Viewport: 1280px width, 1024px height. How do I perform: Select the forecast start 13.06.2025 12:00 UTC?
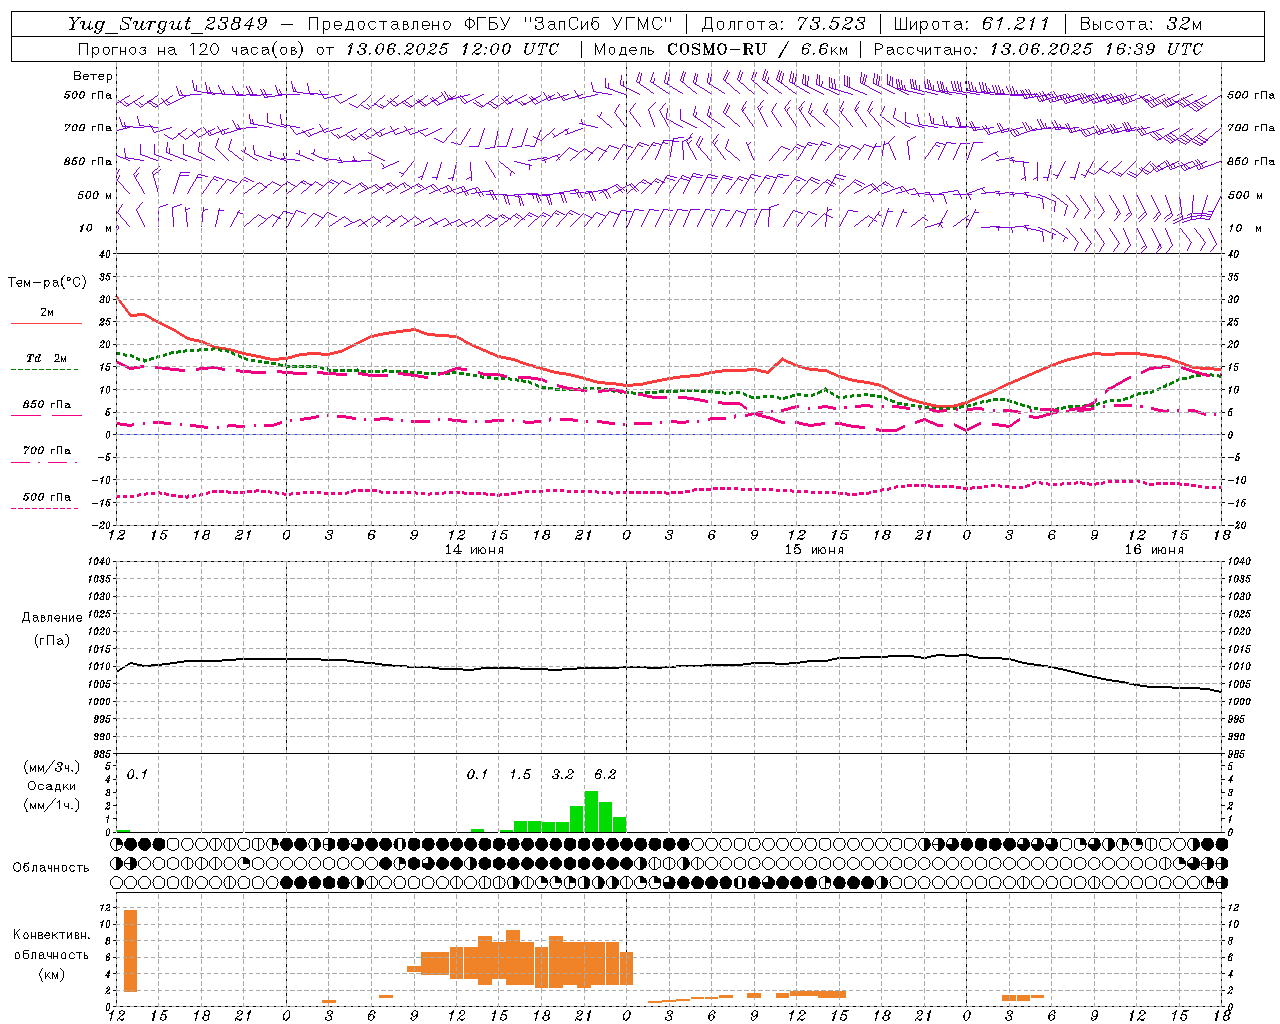tap(452, 48)
